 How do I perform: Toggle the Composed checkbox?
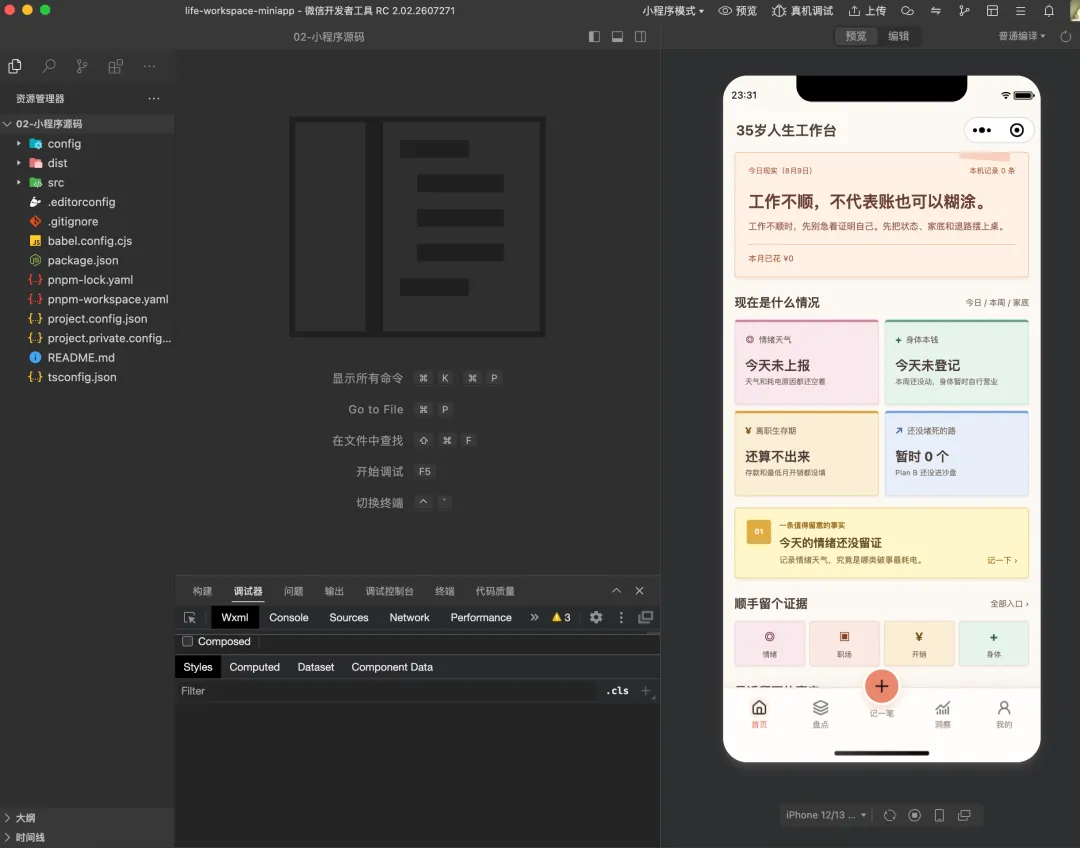[187, 641]
